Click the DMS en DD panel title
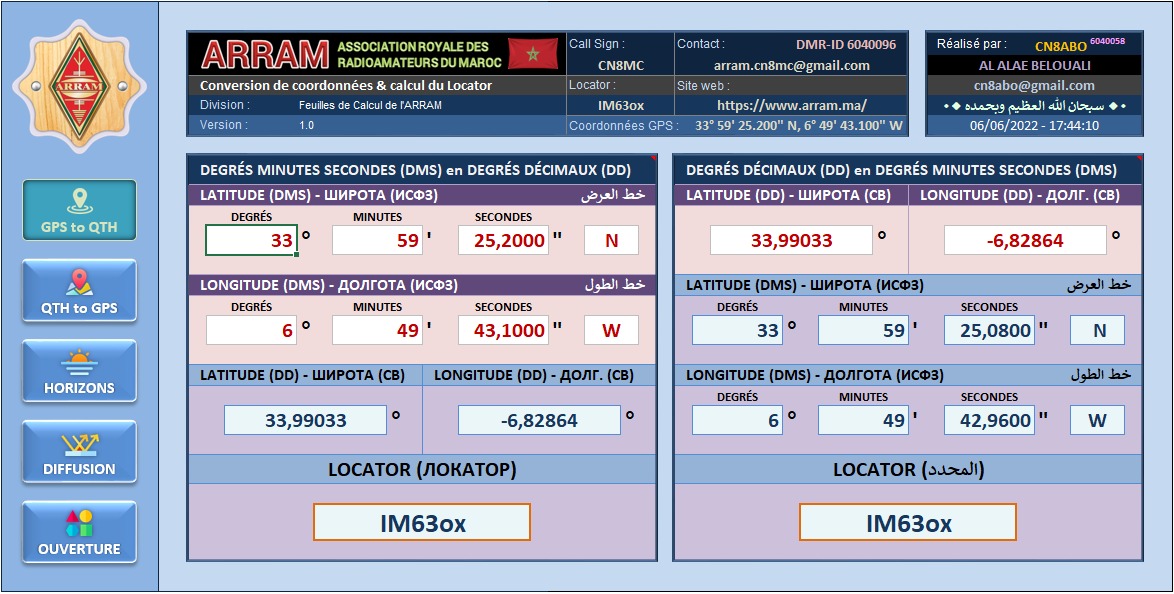 coord(416,170)
